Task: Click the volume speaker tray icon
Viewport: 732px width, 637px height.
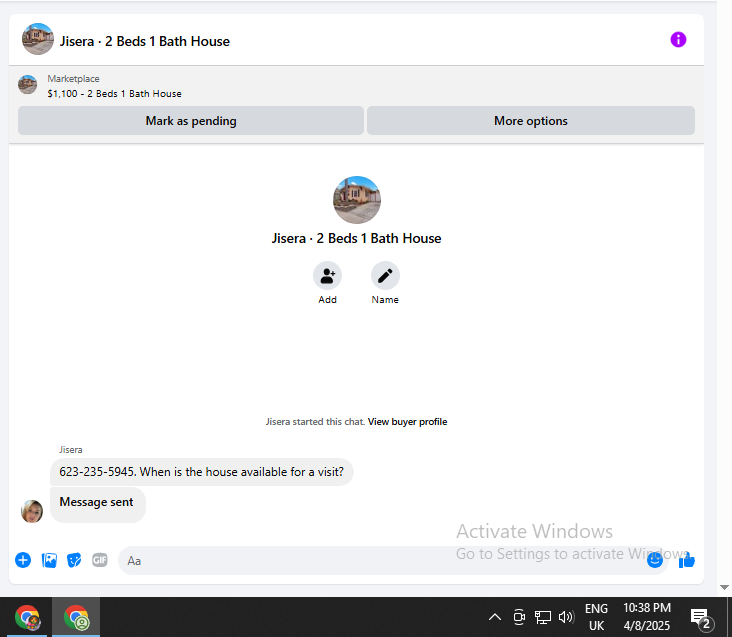Action: pos(566,617)
